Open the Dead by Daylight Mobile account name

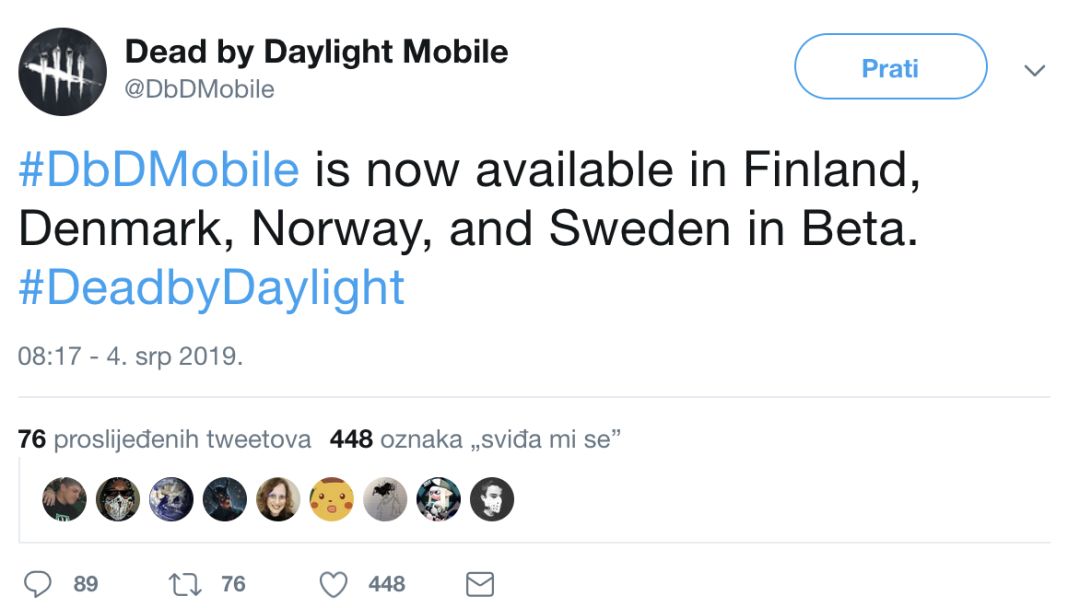pyautogui.click(x=316, y=52)
